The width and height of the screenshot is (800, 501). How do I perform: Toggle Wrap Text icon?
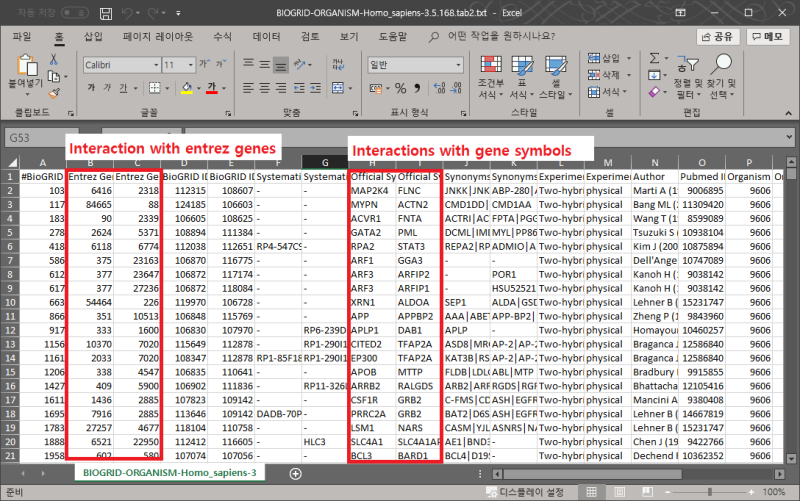tap(338, 64)
